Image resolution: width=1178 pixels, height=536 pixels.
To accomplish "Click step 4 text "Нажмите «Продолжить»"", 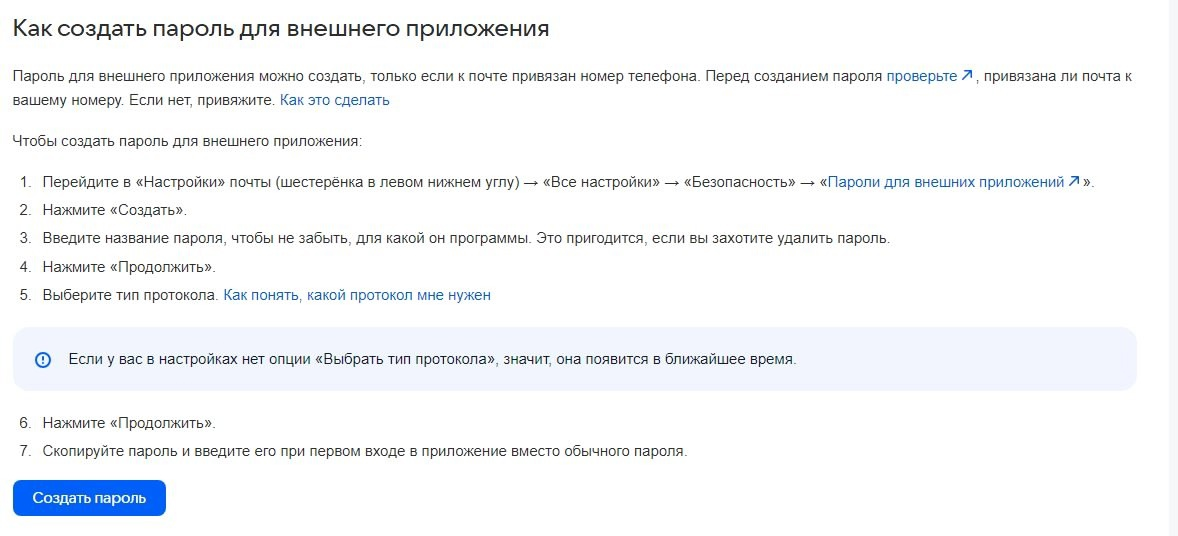I will pyautogui.click(x=129, y=267).
